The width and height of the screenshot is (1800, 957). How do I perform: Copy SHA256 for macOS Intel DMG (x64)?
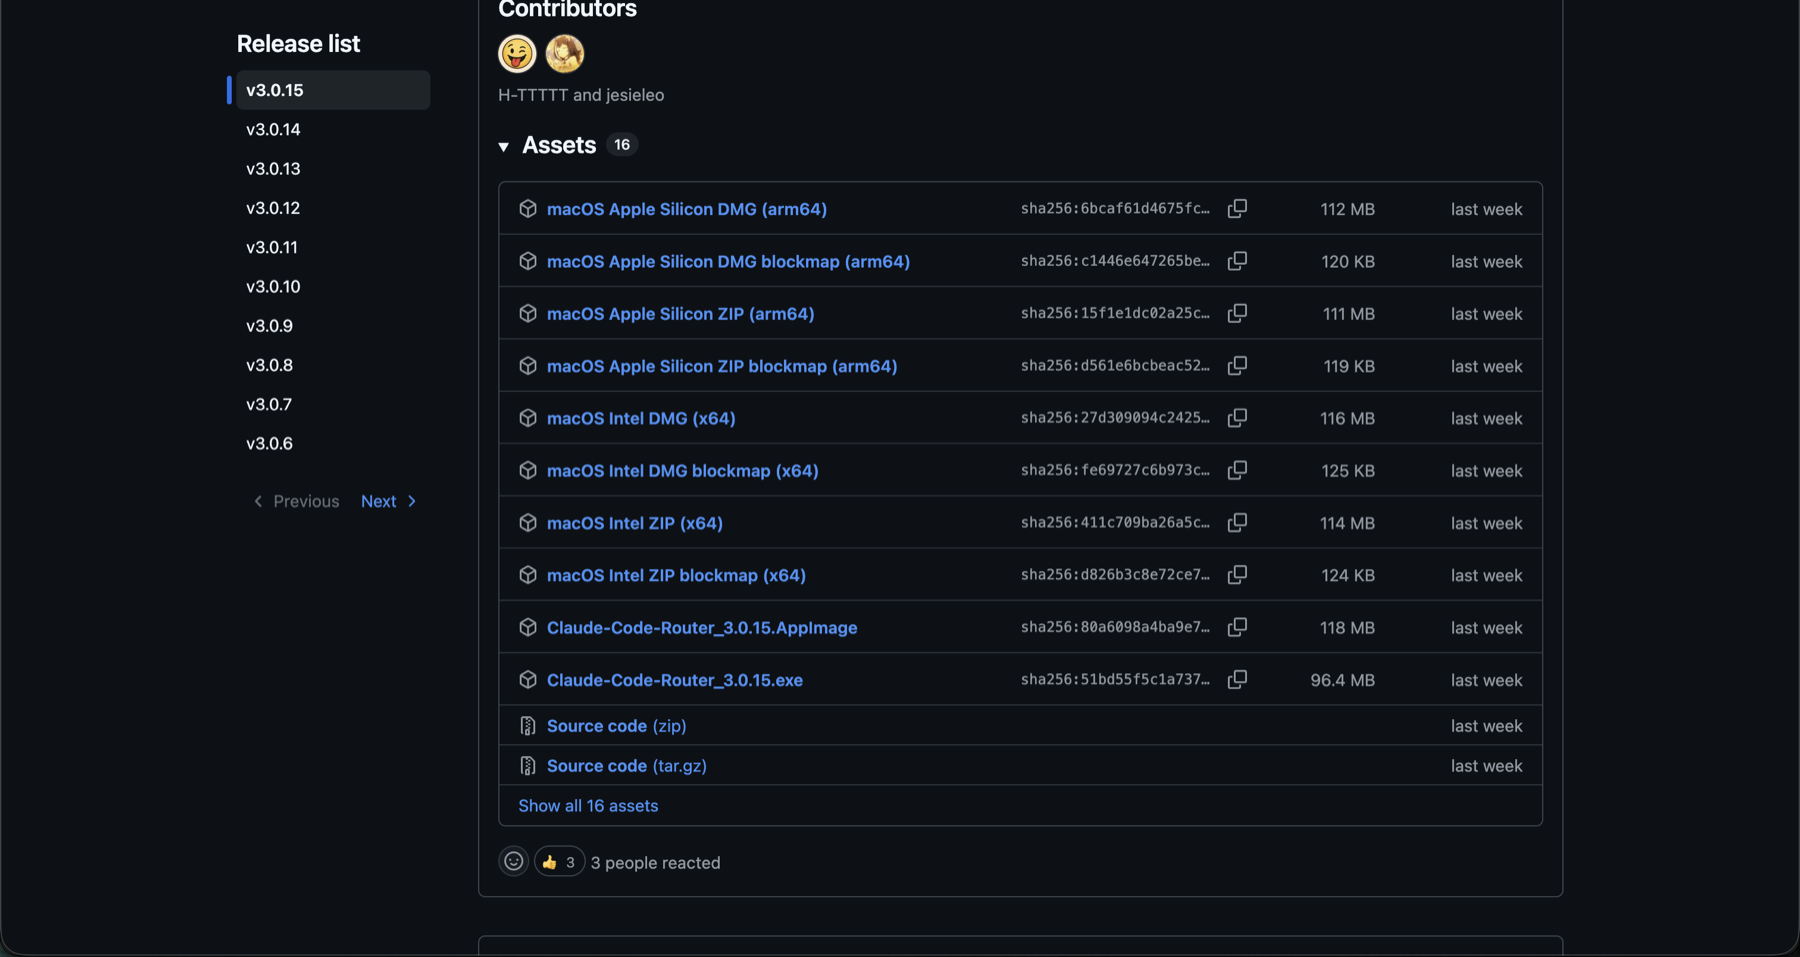[x=1237, y=418]
